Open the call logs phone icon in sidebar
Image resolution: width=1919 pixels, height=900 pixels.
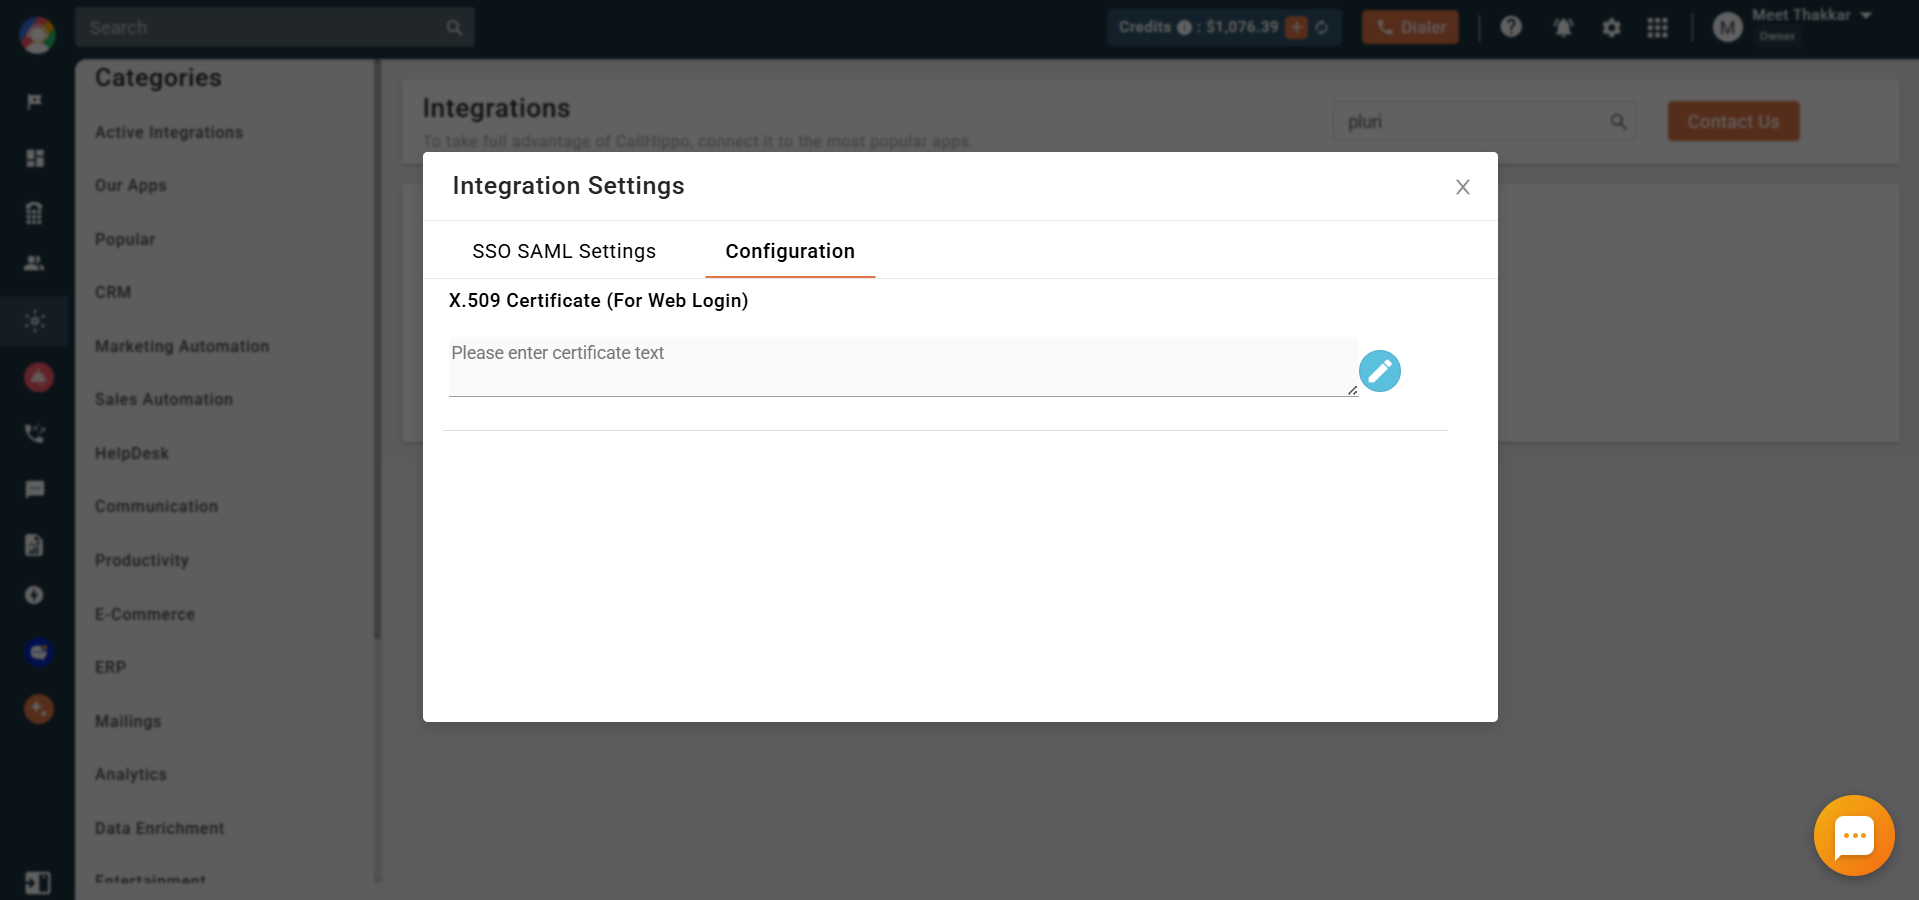tap(35, 433)
